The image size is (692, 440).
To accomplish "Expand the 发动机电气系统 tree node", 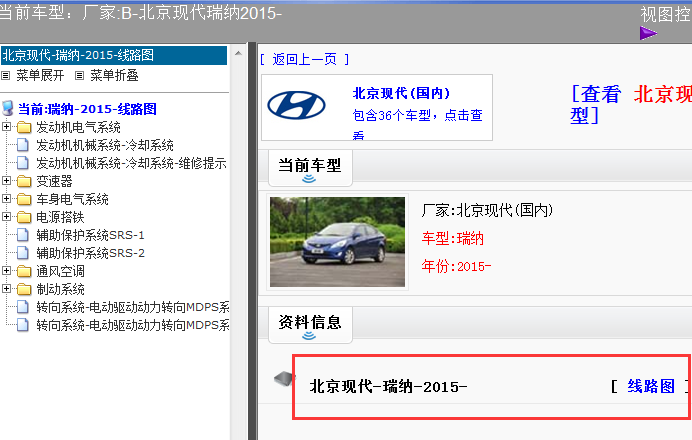I will (6, 127).
